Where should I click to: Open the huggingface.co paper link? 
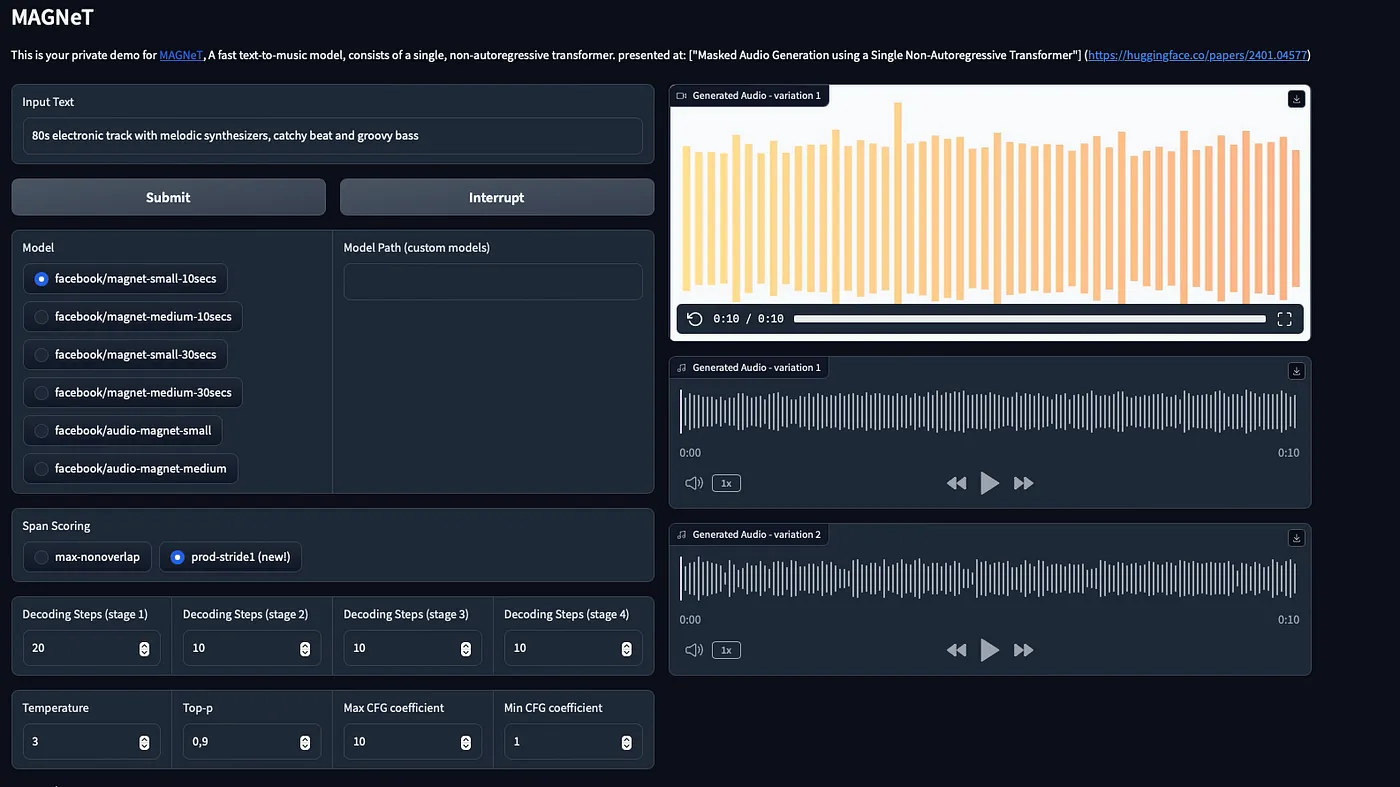1197,55
